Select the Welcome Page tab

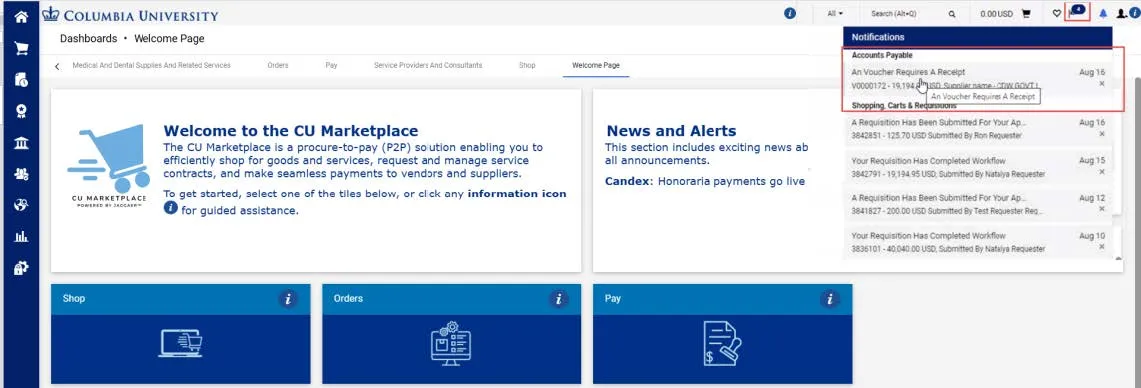(x=596, y=66)
